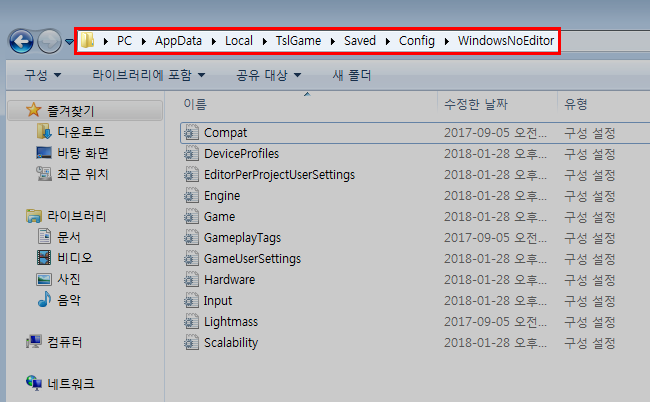Click the 바탕 화면 monitor icon
Screen dimensions: 650x402
point(44,153)
